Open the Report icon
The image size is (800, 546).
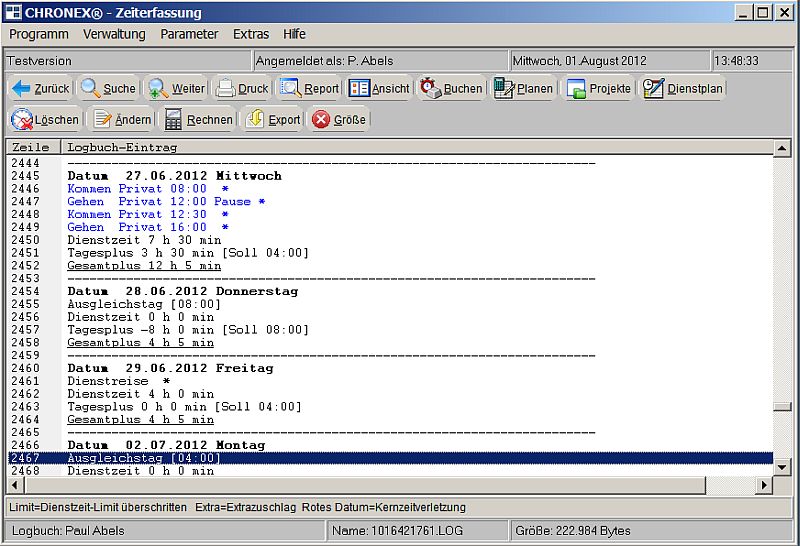click(291, 88)
